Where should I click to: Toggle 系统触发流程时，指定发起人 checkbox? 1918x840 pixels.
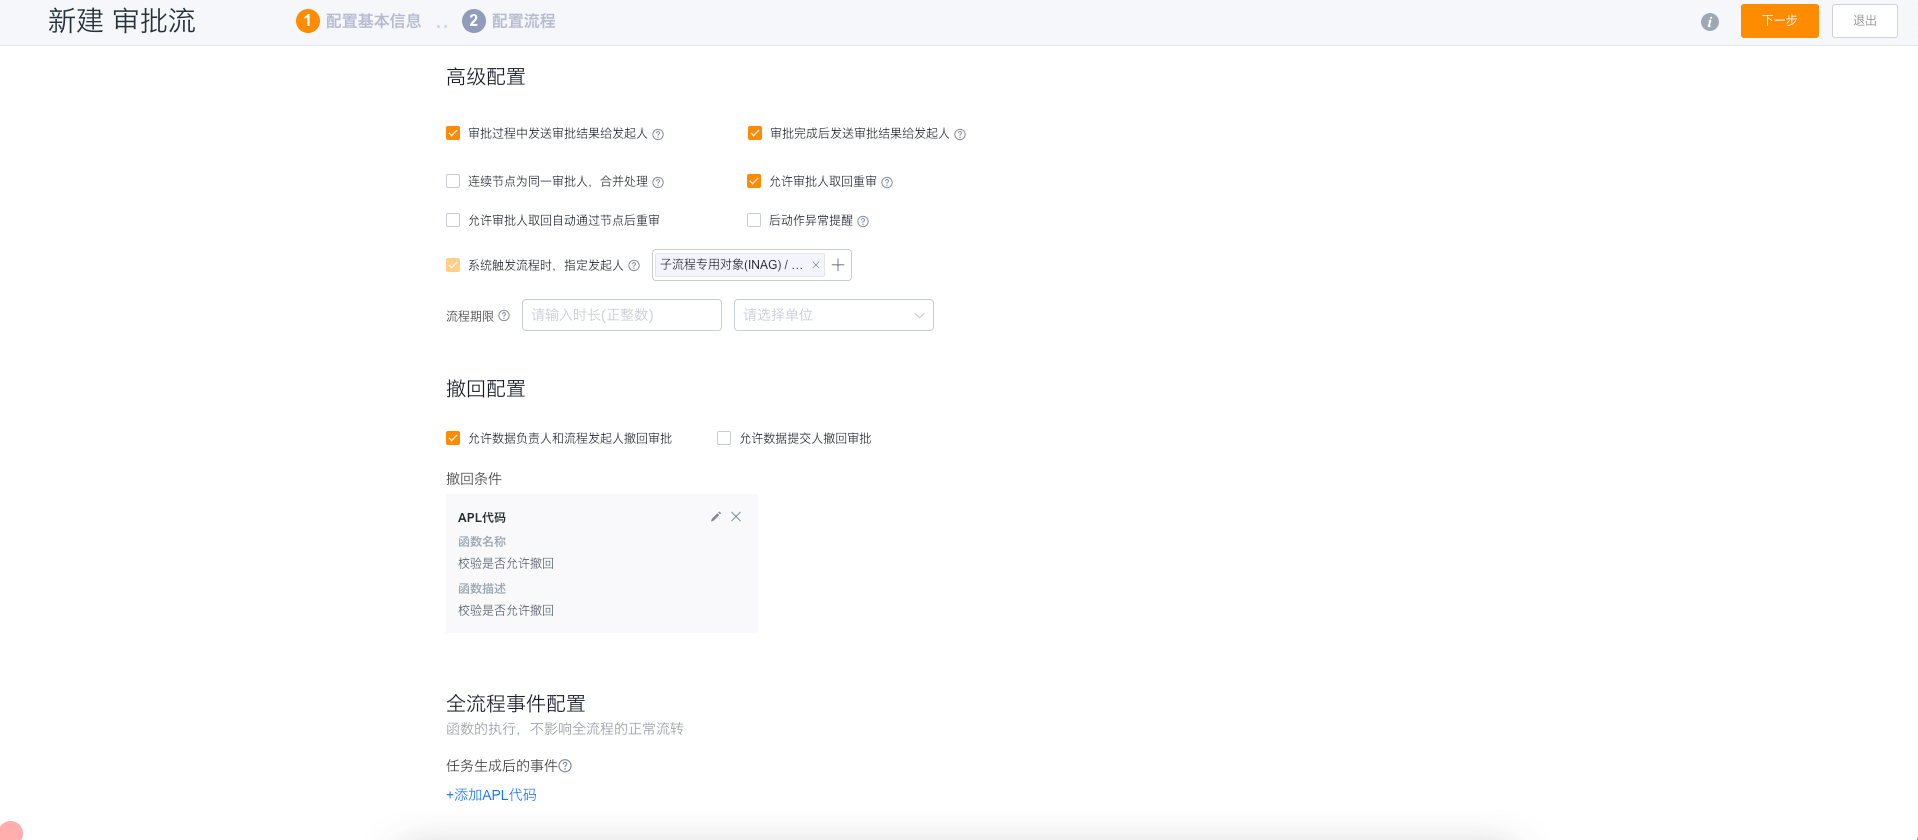(453, 265)
